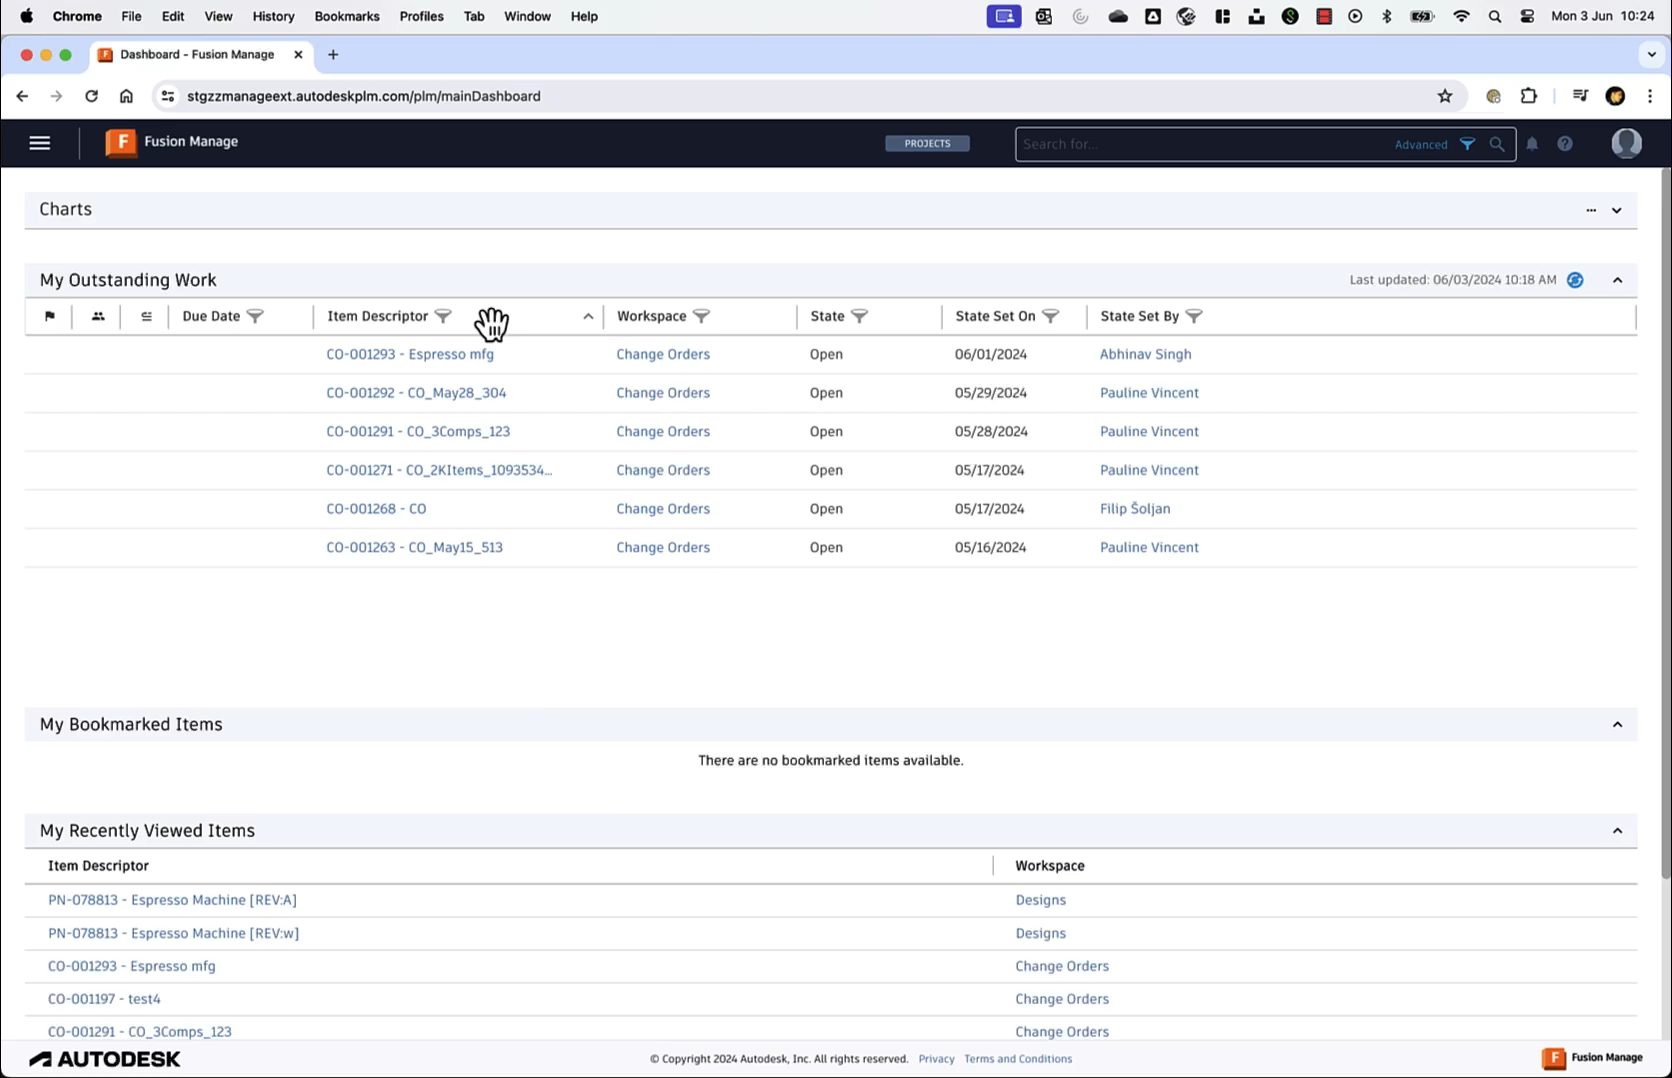The image size is (1672, 1078).
Task: Open change order CO-001293 - Espresso mfg
Action: 410,354
